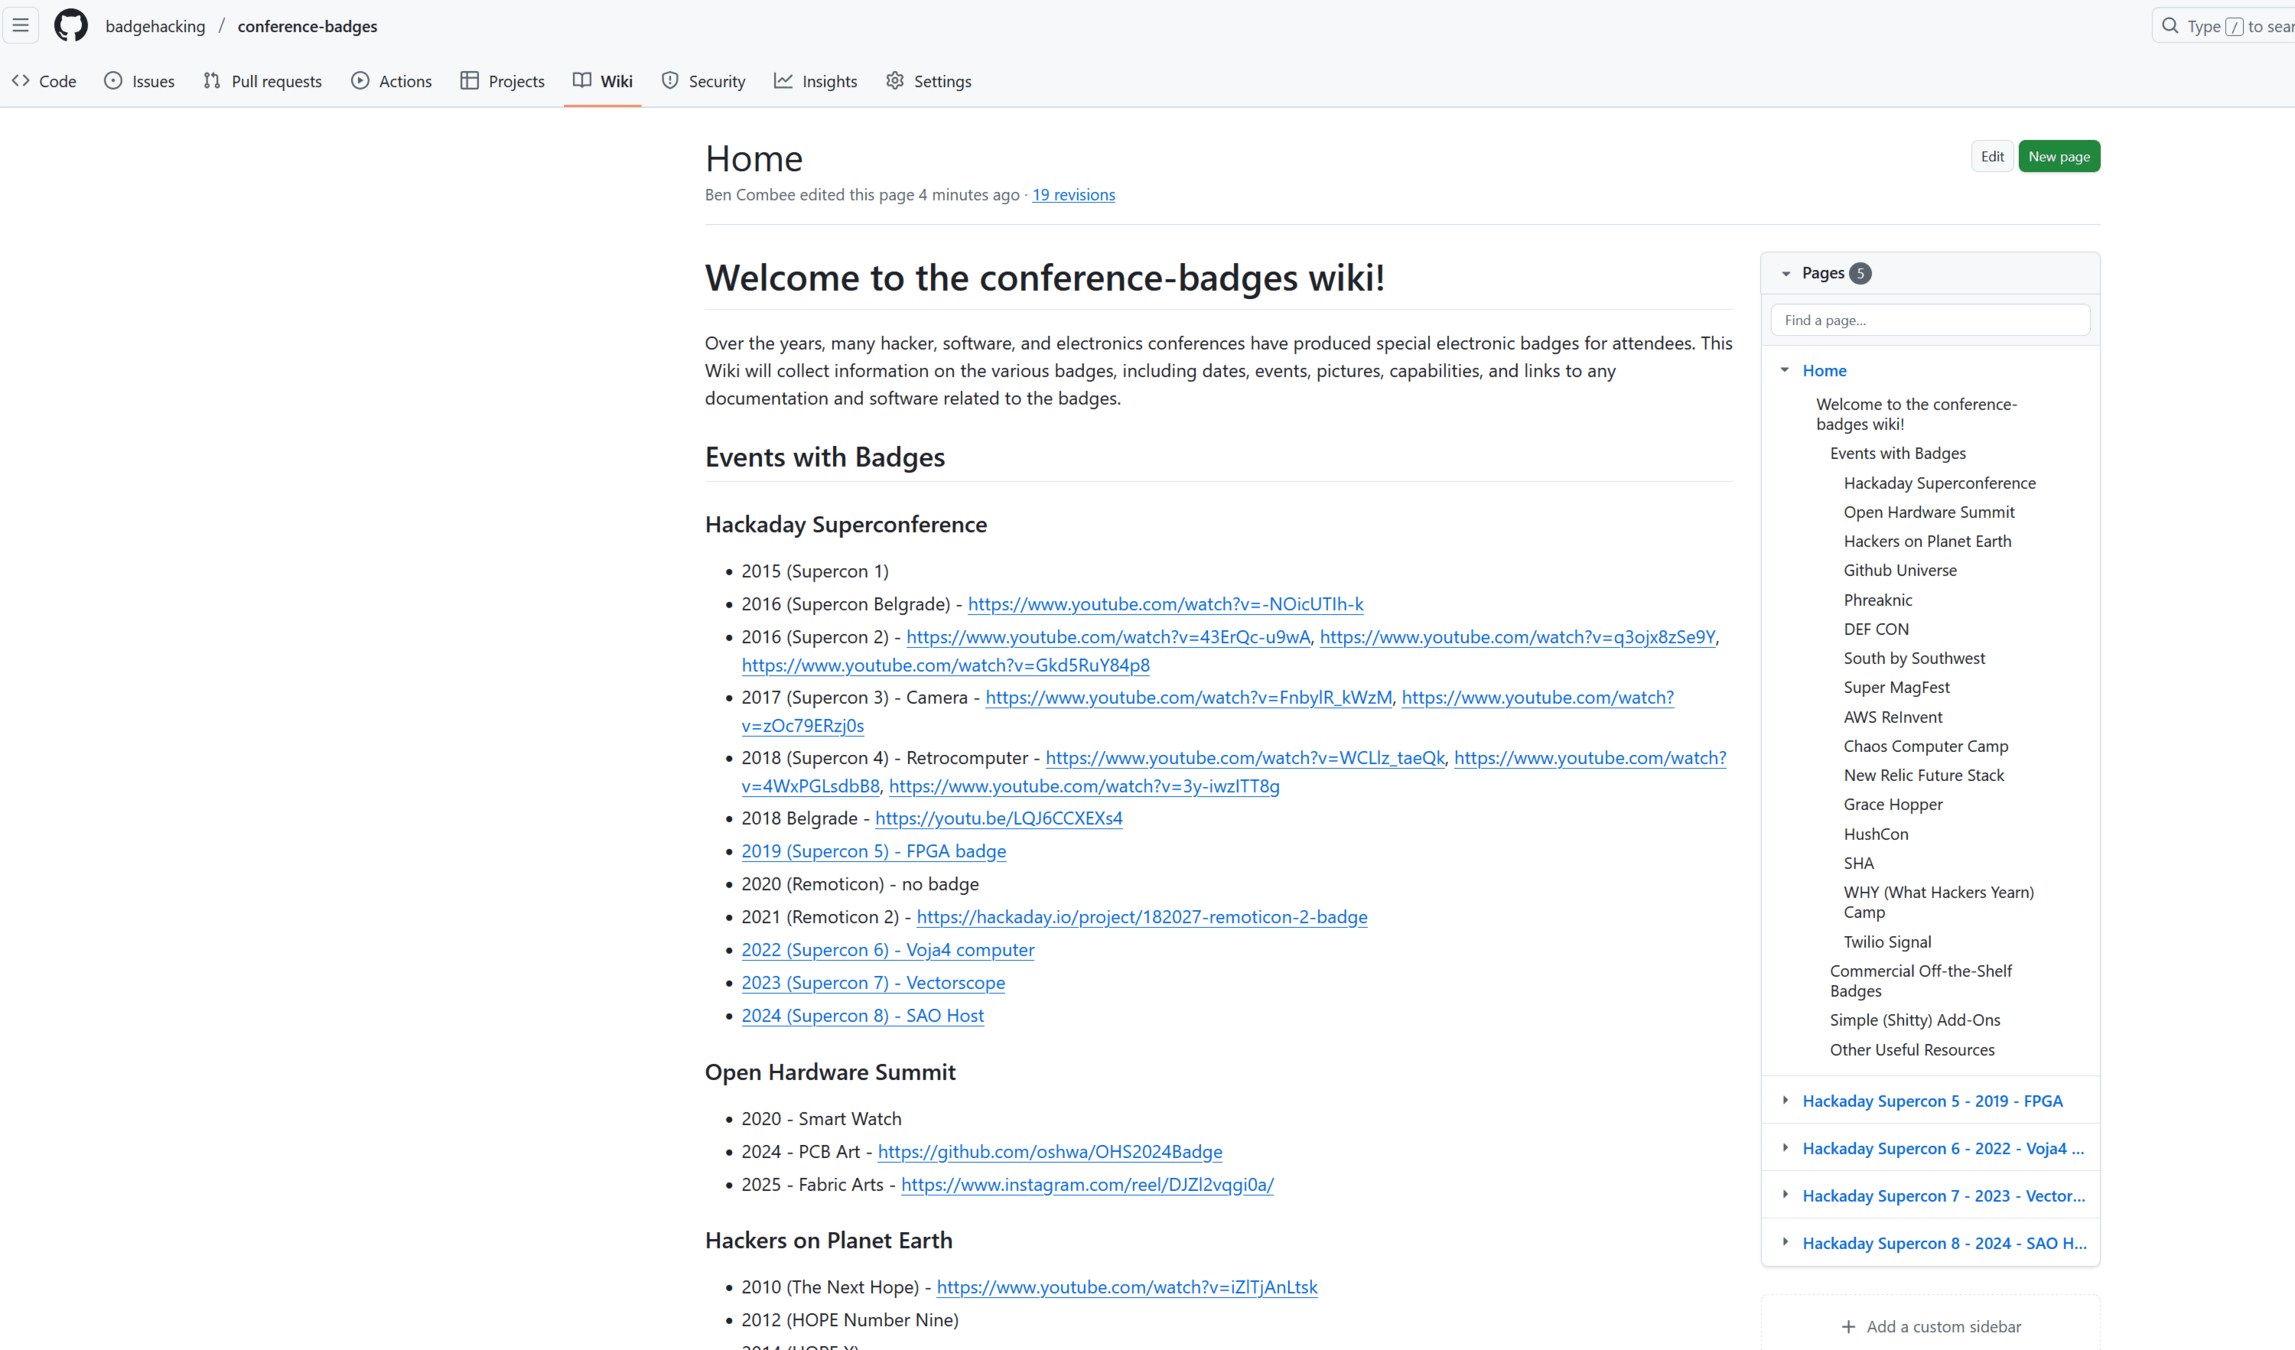Click the search magnifier icon
Viewport: 2295px width, 1350px height.
click(2170, 26)
